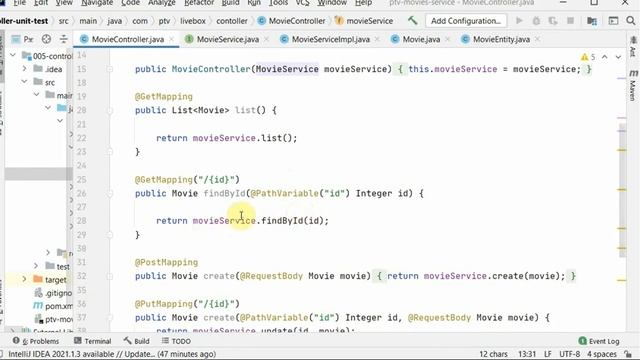The height and width of the screenshot is (360, 640).
Task: Open the Ant tool window
Action: [633, 47]
